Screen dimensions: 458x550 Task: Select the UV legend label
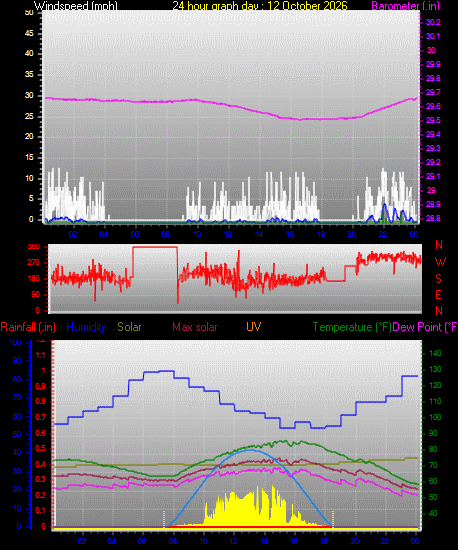point(253,327)
